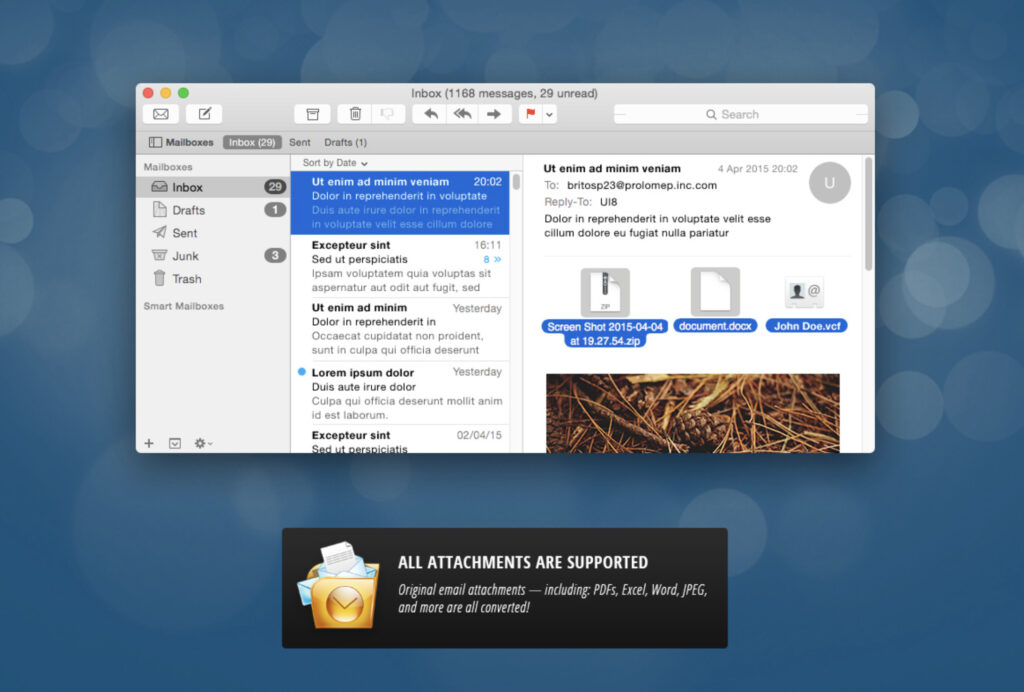The image size is (1024, 692).
Task: Expand the Sort by Date menu
Action: point(336,163)
